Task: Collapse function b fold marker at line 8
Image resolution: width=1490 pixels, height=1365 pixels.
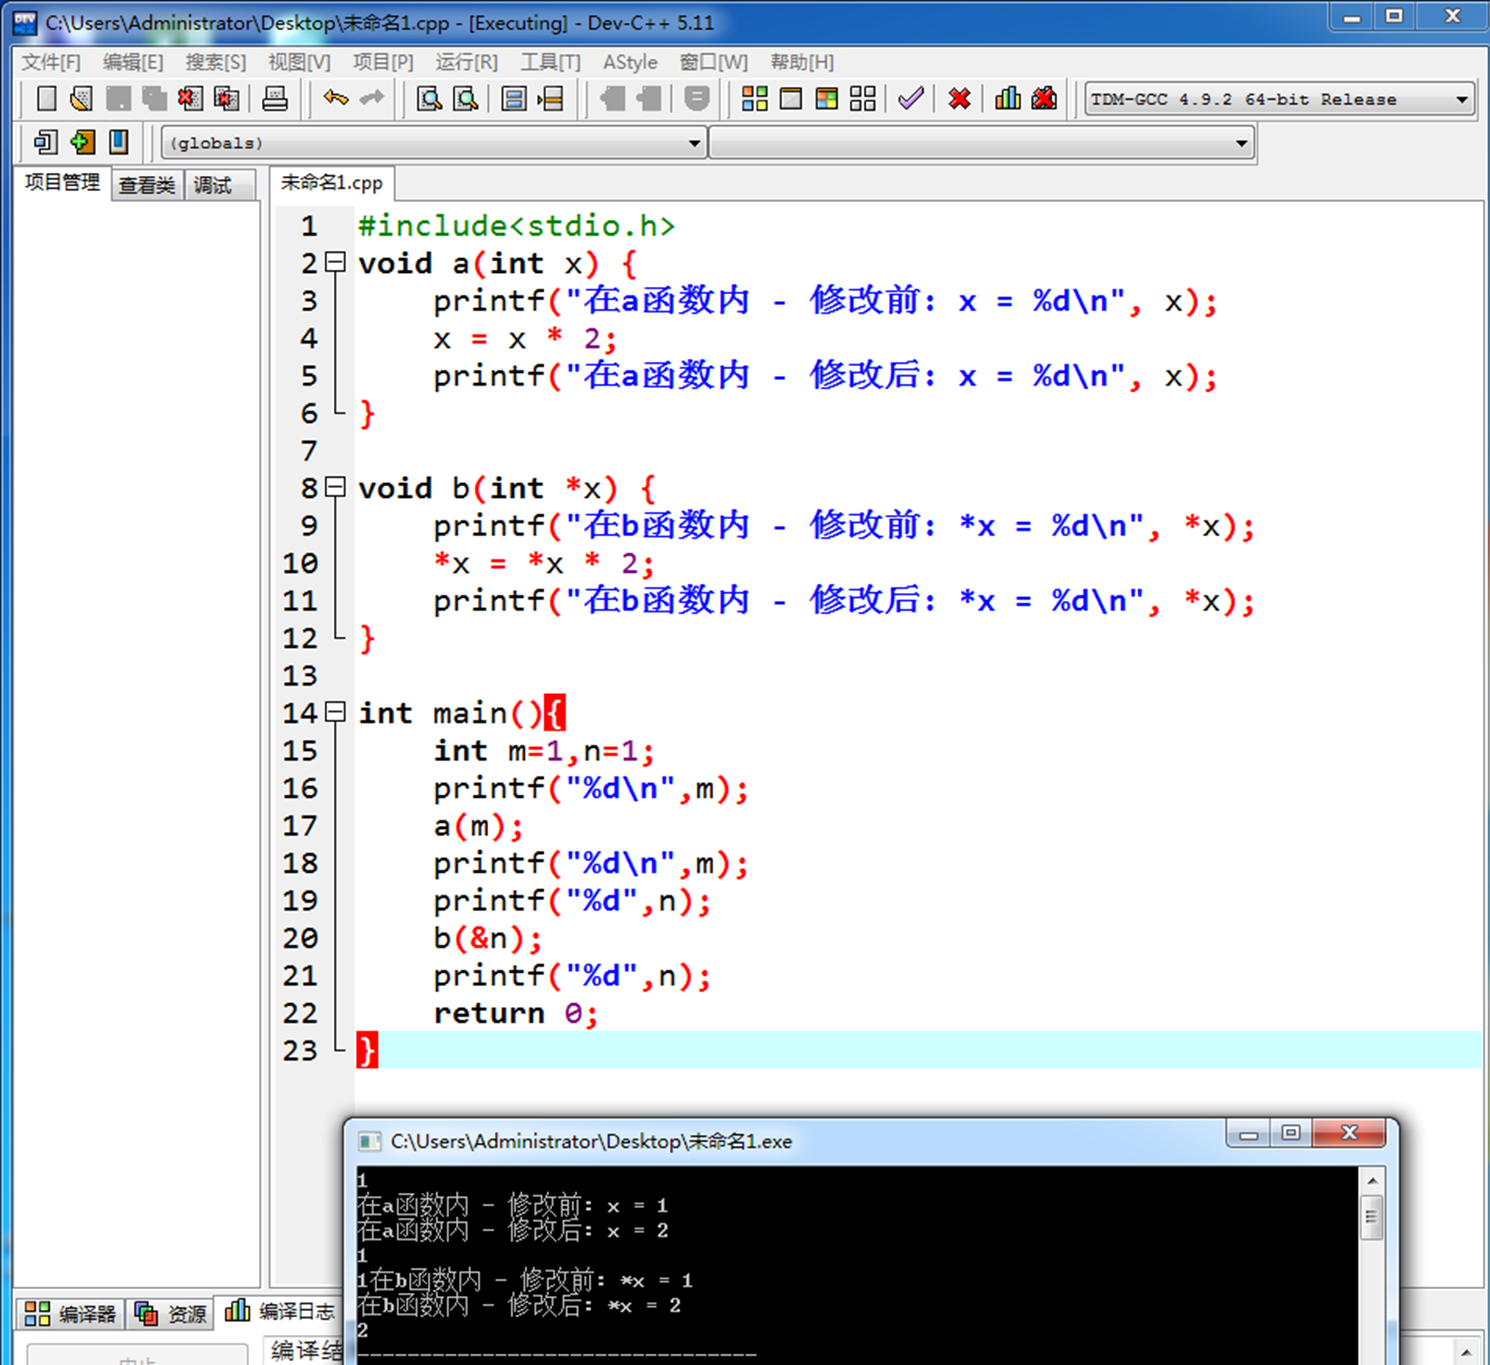Action: [x=336, y=488]
